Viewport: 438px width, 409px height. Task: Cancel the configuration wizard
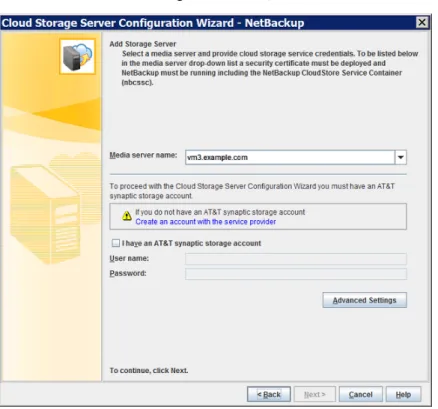pos(360,395)
